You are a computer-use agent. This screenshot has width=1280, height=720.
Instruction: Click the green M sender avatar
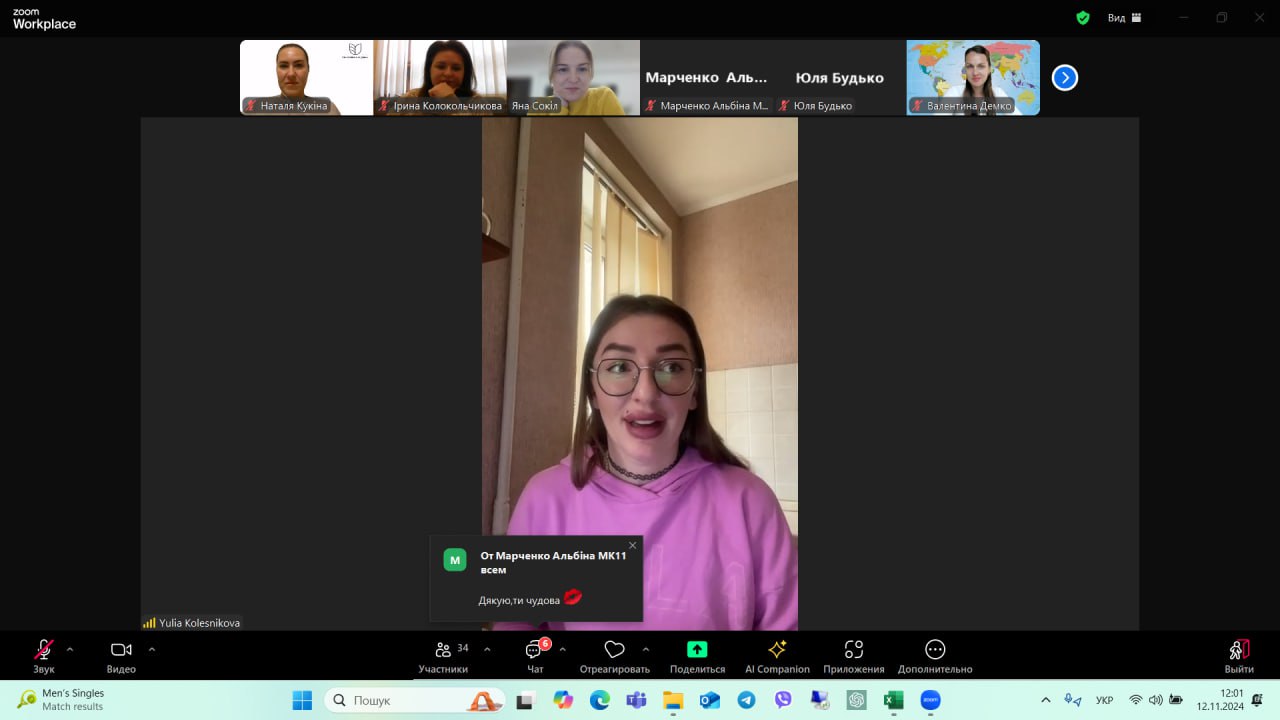pyautogui.click(x=455, y=560)
